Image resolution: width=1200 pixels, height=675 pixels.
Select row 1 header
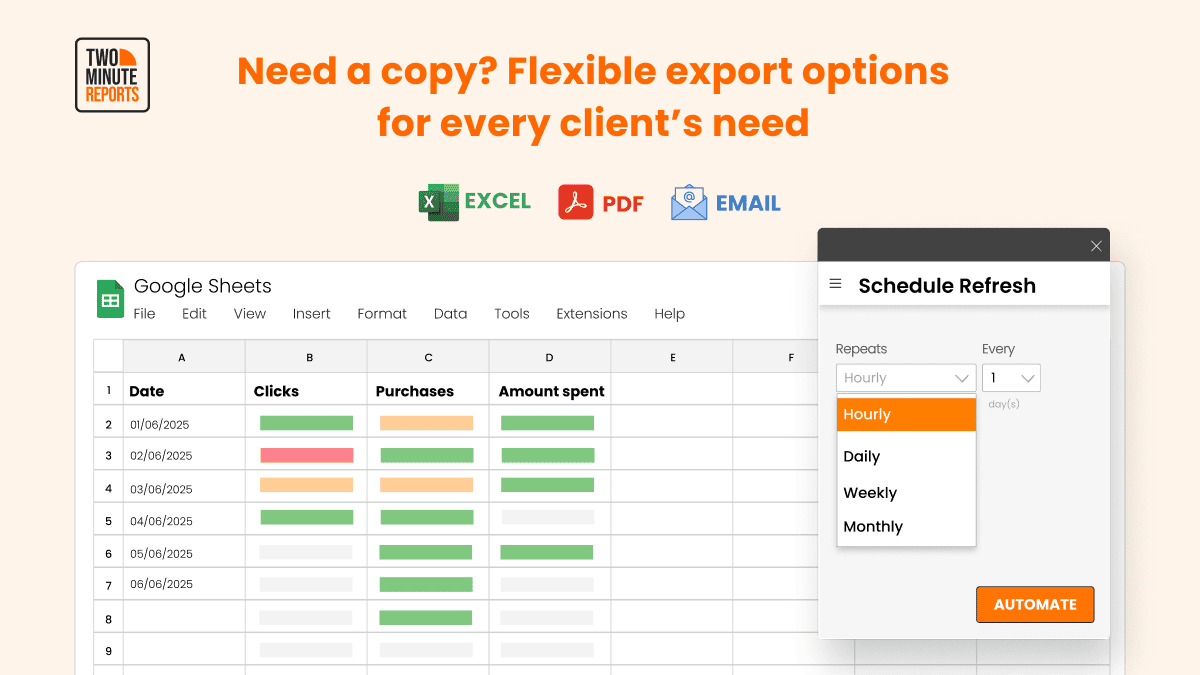108,390
